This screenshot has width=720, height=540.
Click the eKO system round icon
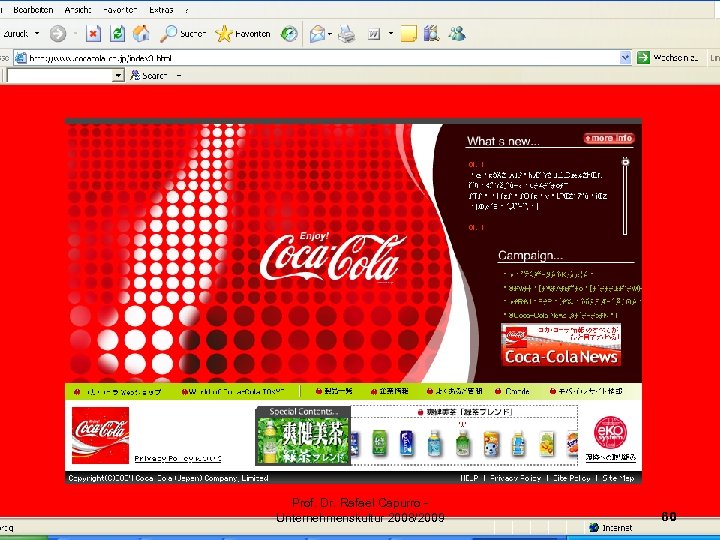pyautogui.click(x=610, y=433)
